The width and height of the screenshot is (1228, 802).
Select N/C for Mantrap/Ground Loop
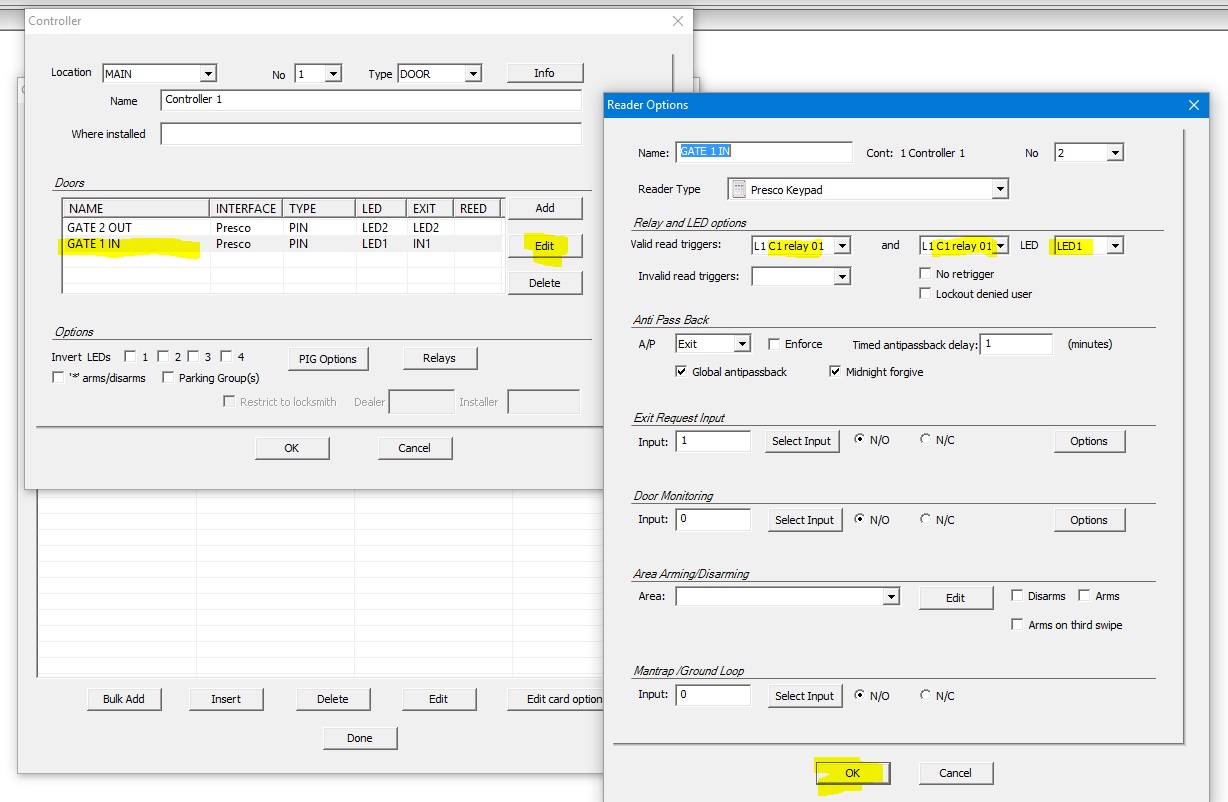pyautogui.click(x=925, y=695)
